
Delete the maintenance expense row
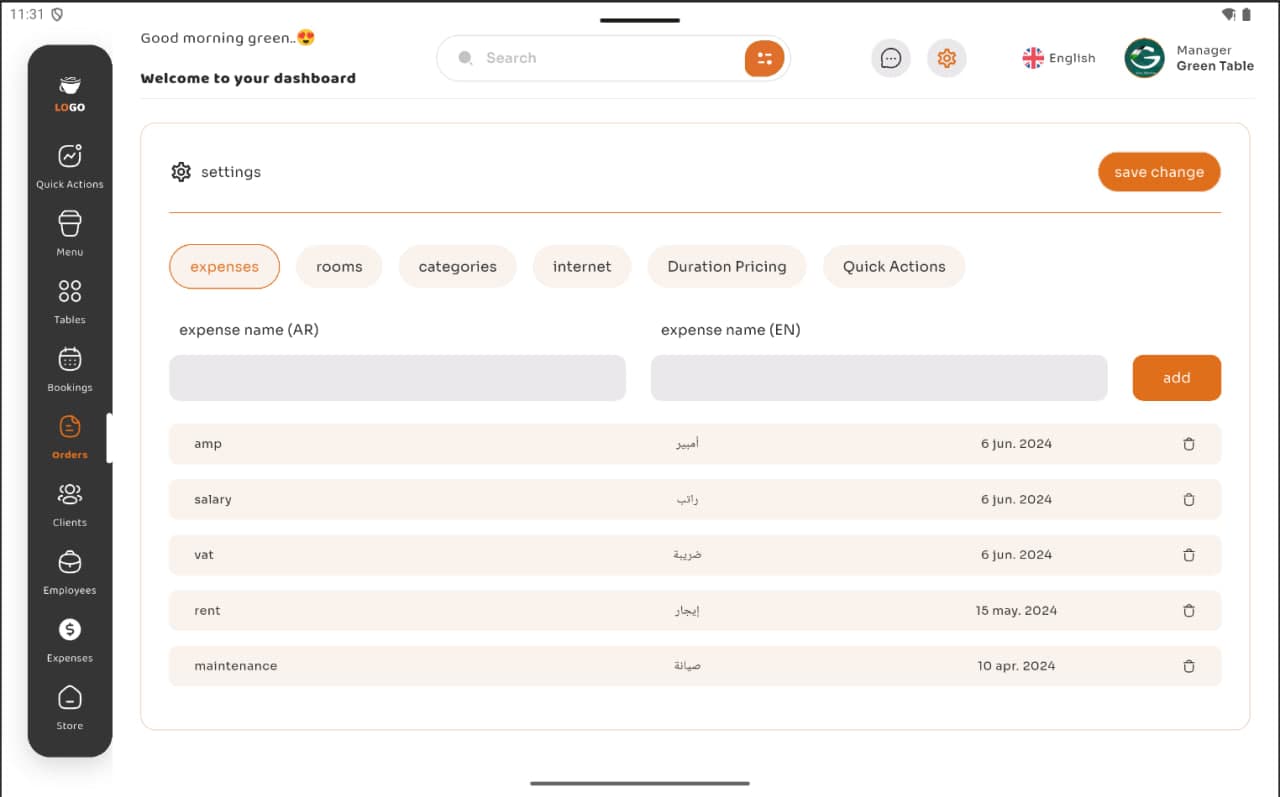click(1188, 666)
